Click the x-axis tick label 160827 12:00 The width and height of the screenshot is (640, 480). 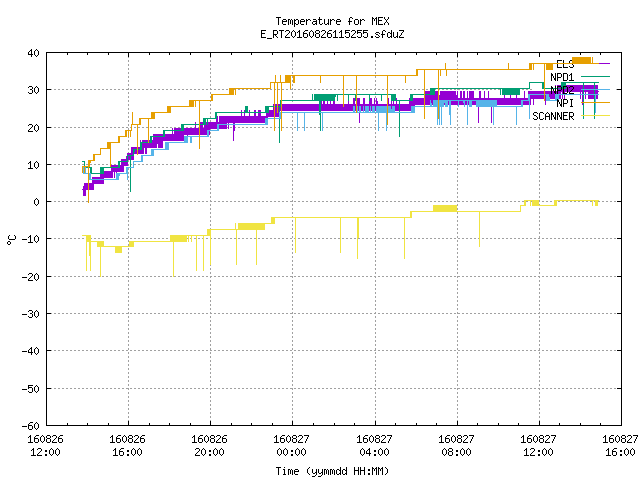click(x=538, y=446)
